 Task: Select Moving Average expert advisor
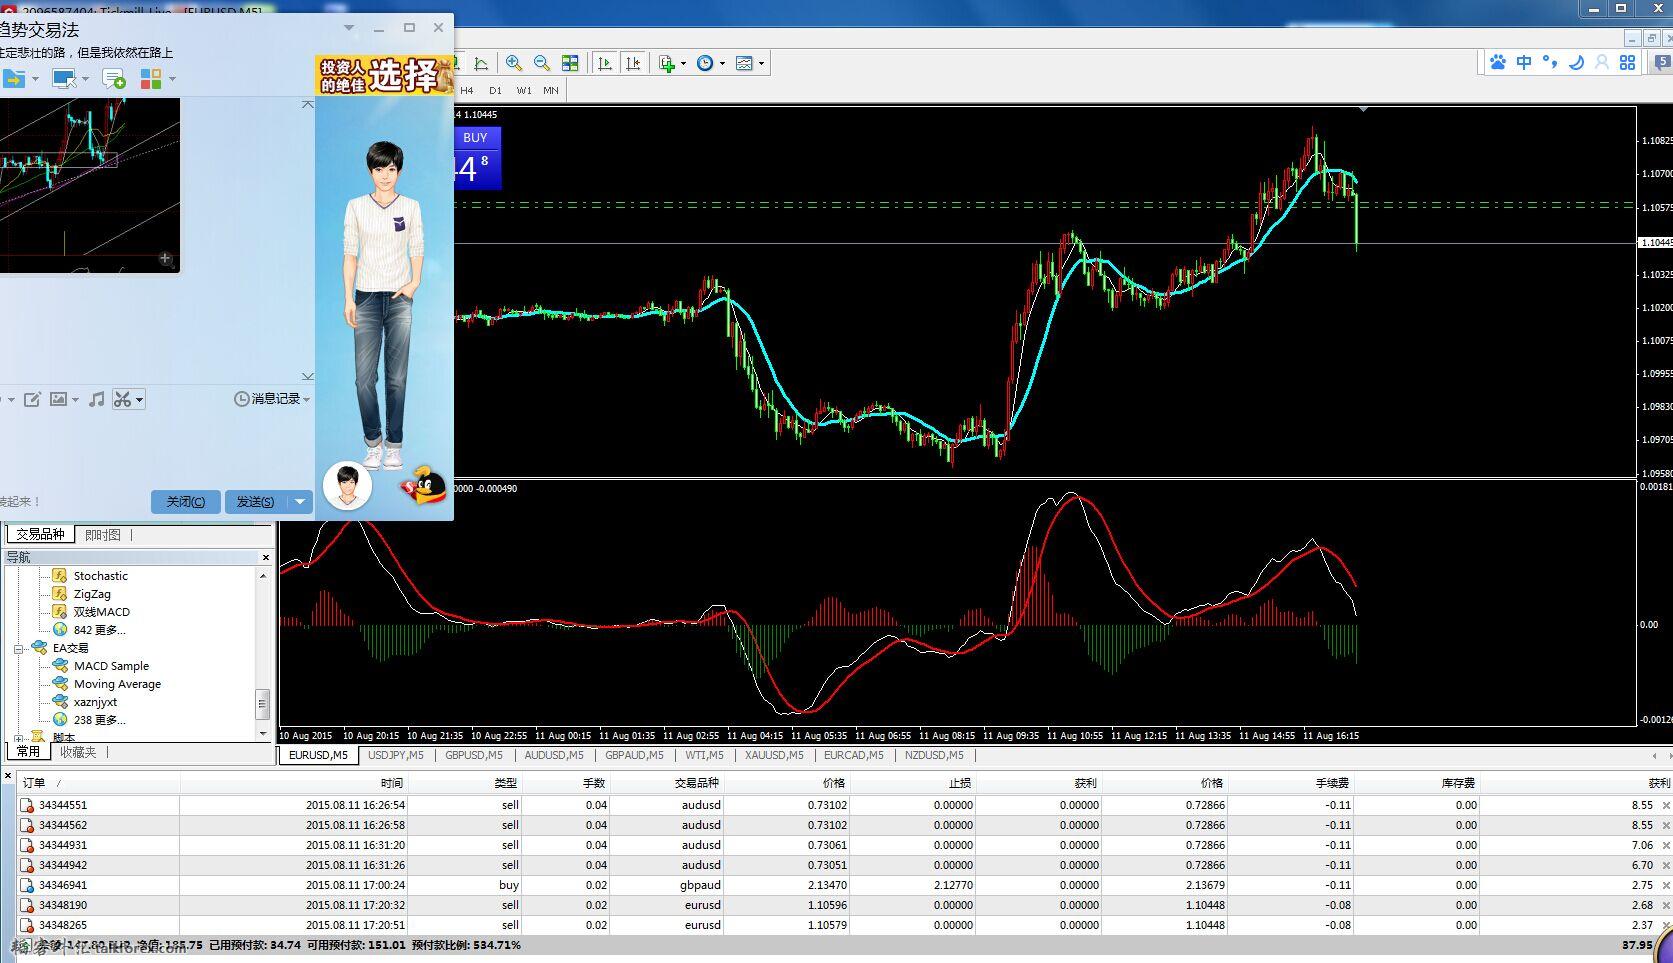[117, 684]
